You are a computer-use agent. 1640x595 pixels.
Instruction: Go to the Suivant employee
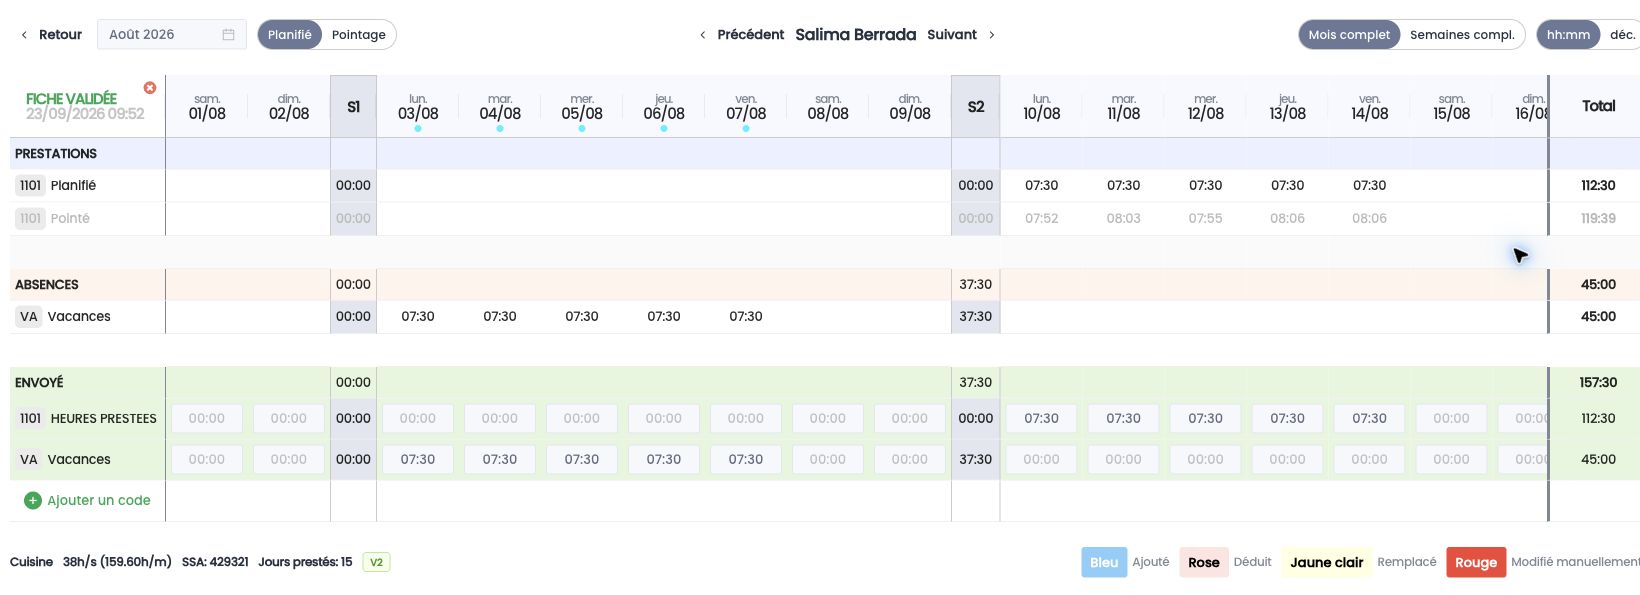tap(961, 34)
